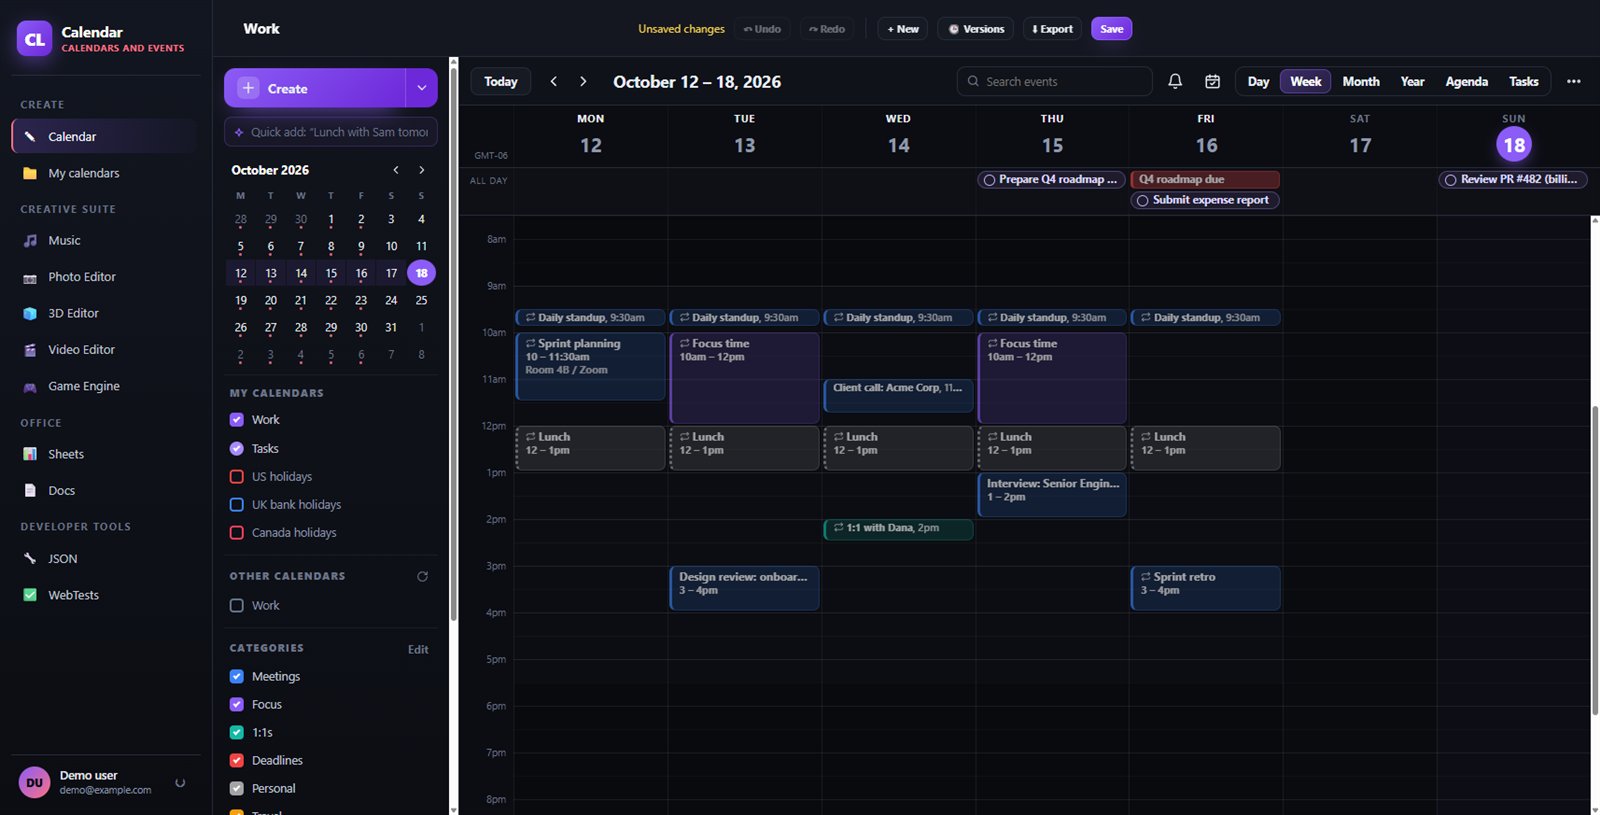Open Game Engine in the sidebar
Viewport: 1600px width, 815px height.
(105, 386)
